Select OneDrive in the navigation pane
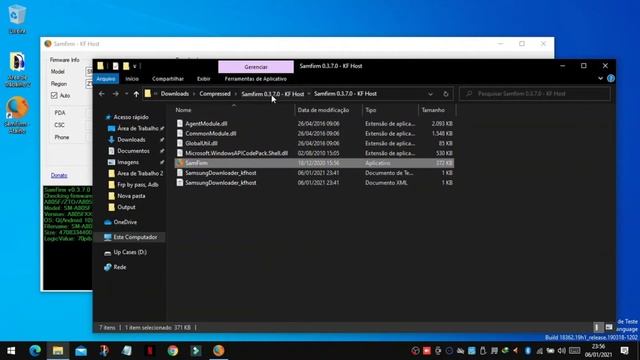This screenshot has height=360, width=640. 125,222
